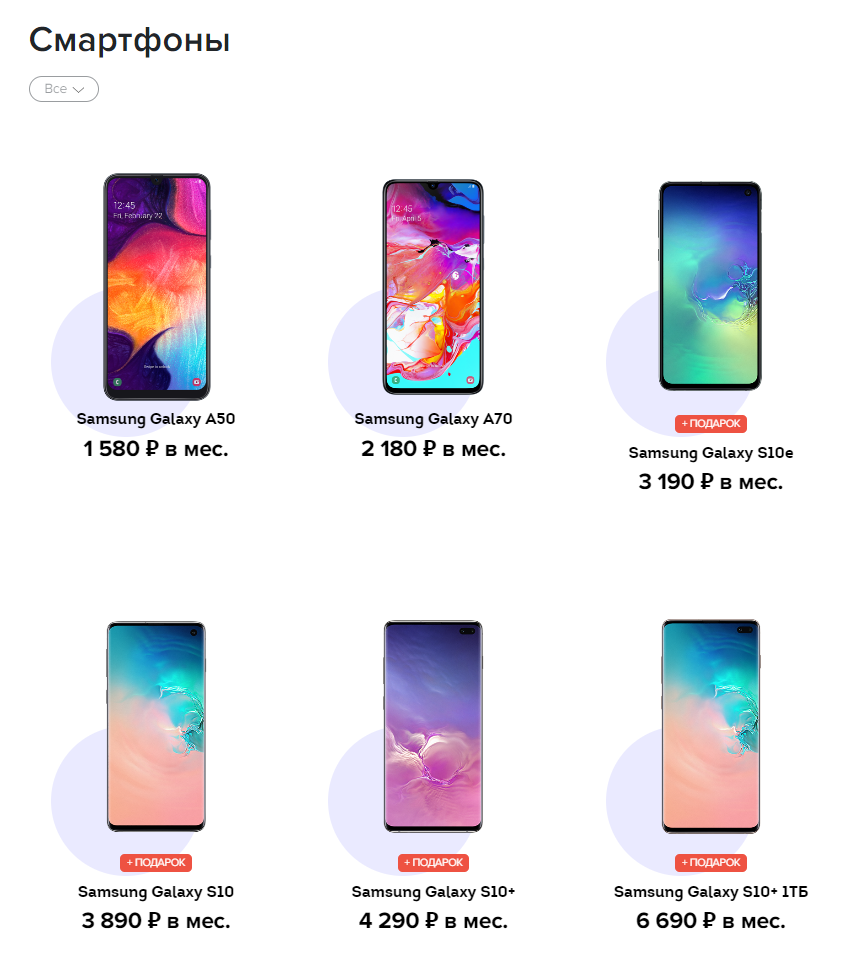Screen dimensions: 861x971
Task: Open the Samsung Galaxy S10+ title link
Action: pyautogui.click(x=433, y=892)
